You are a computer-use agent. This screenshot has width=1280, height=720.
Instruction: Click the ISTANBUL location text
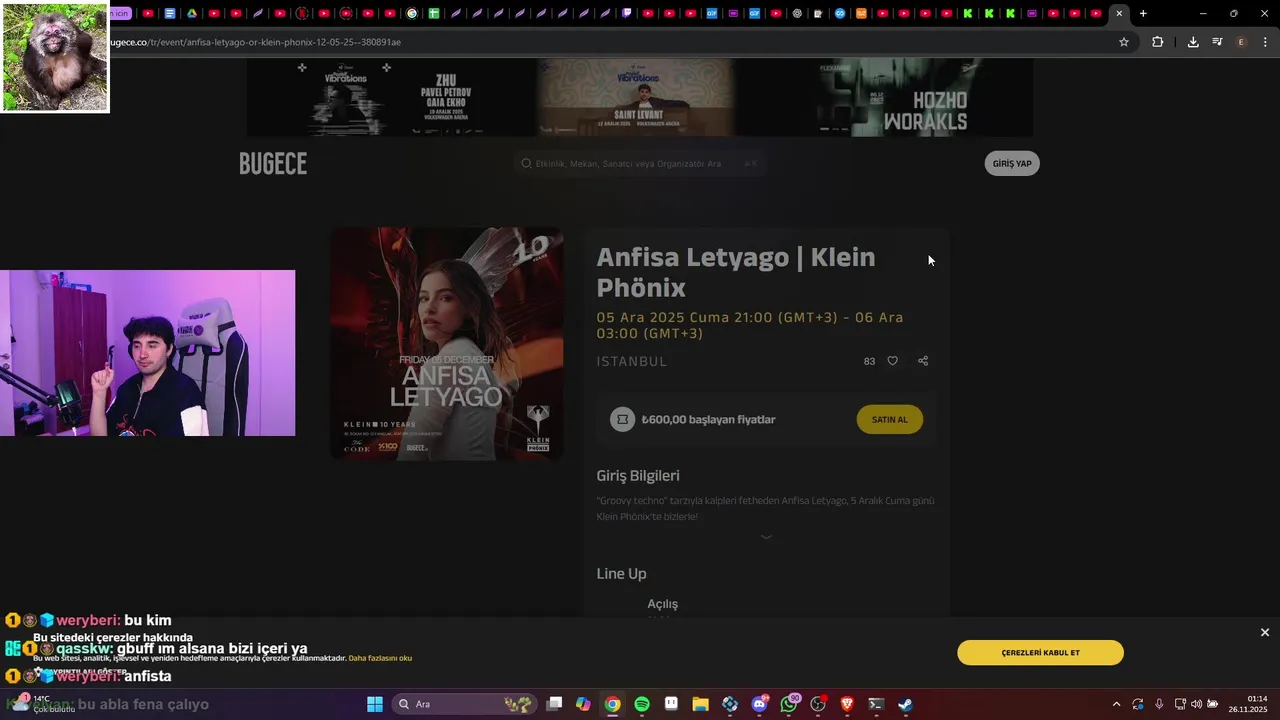point(632,361)
